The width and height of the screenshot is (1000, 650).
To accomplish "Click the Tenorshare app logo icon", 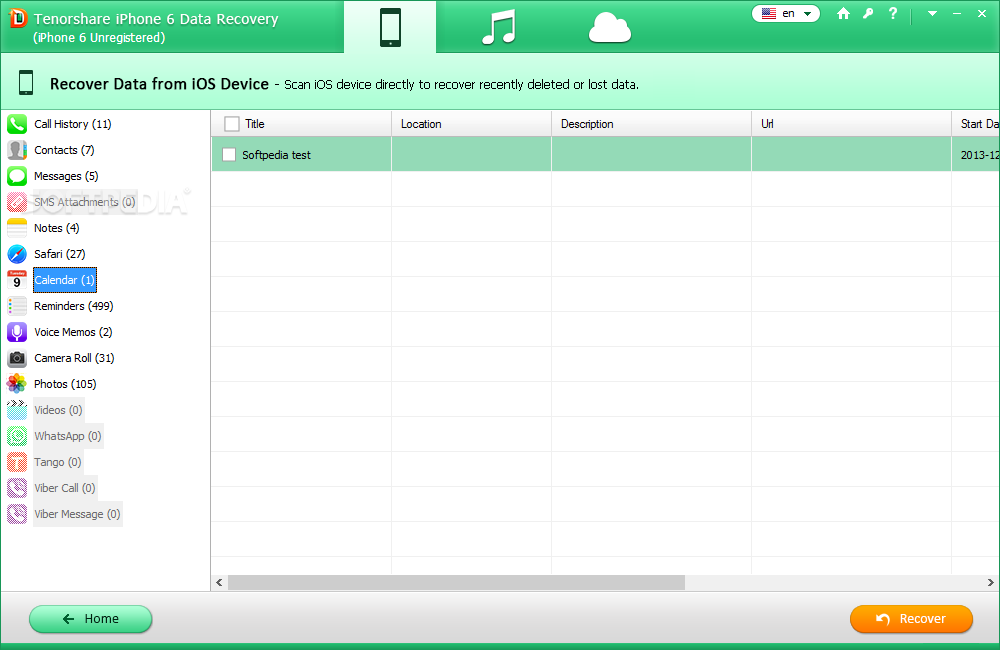I will click(x=18, y=18).
